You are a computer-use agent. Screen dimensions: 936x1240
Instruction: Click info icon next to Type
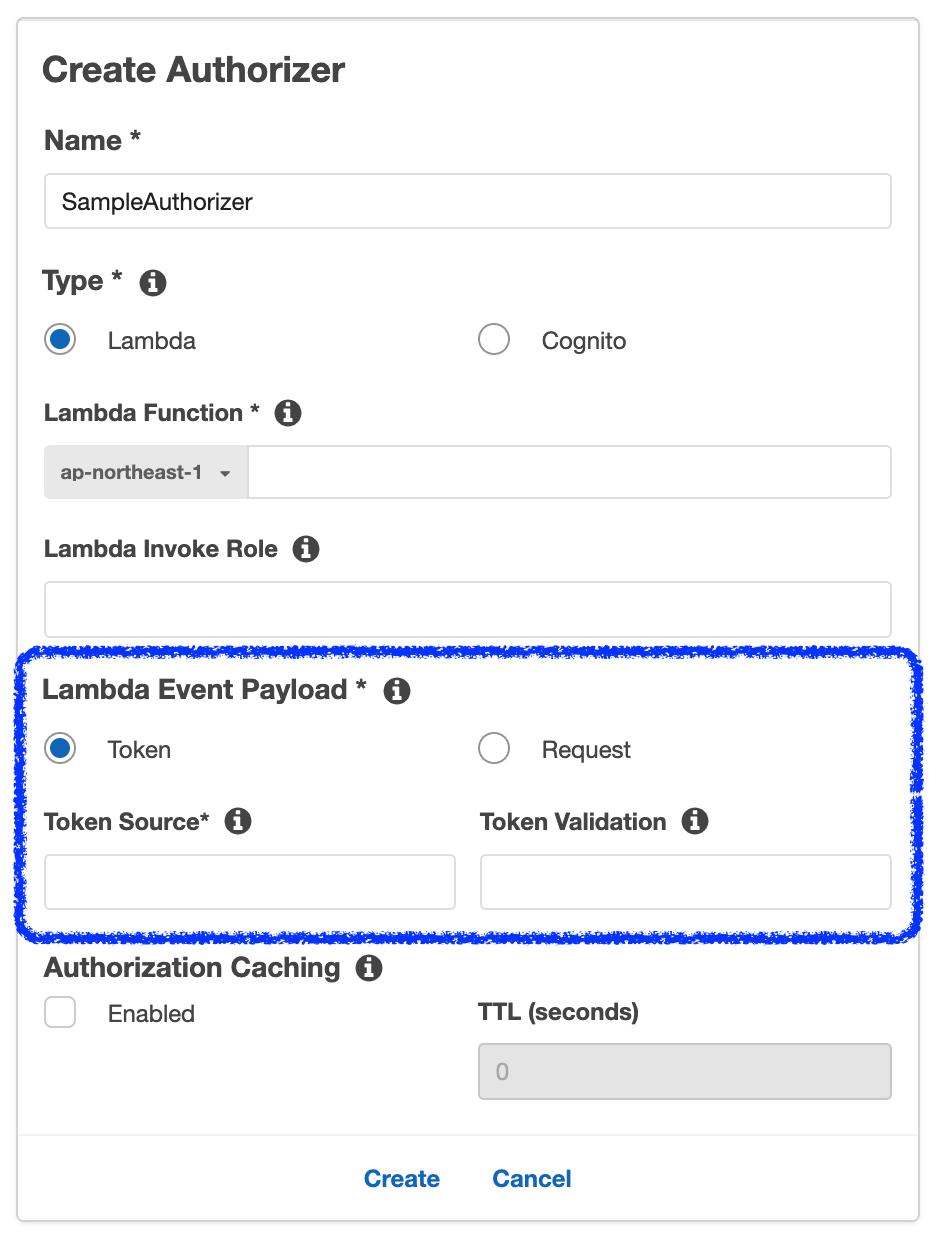pos(153,283)
